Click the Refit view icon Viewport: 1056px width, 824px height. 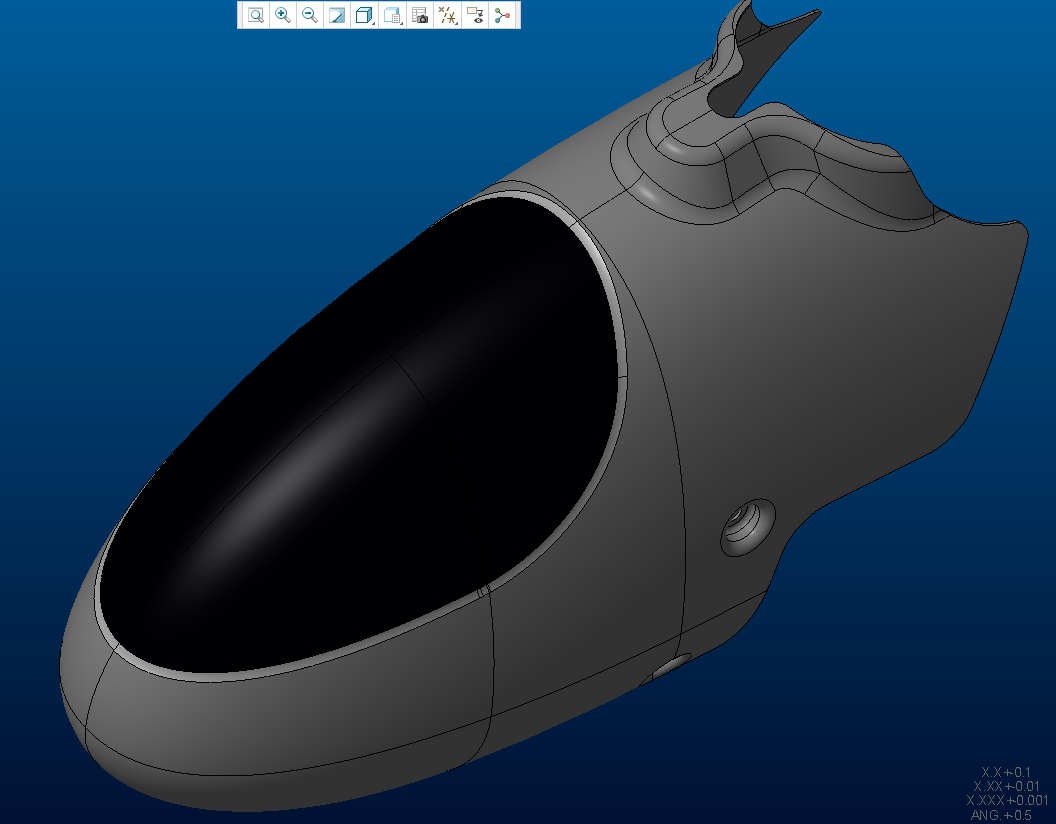tap(256, 15)
